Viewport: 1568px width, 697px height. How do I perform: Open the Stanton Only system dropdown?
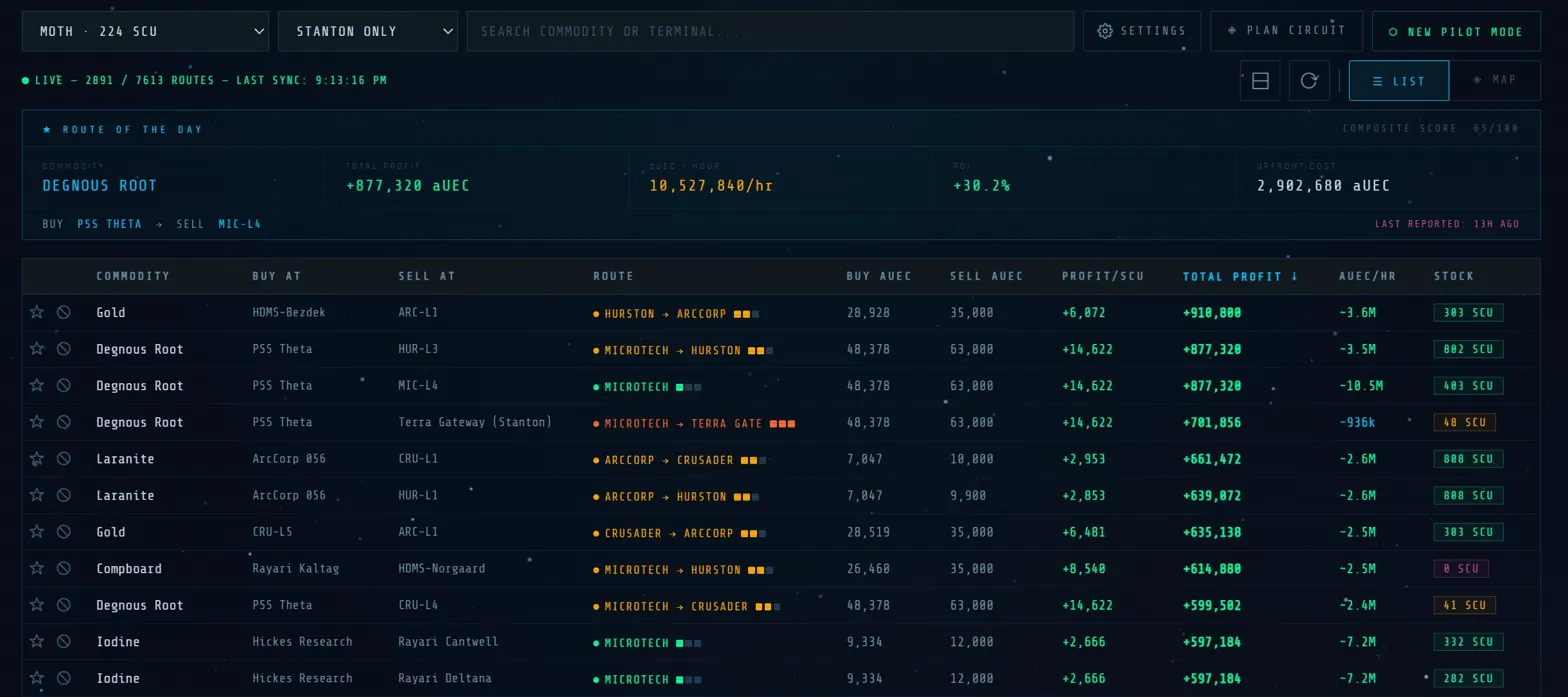click(x=368, y=31)
